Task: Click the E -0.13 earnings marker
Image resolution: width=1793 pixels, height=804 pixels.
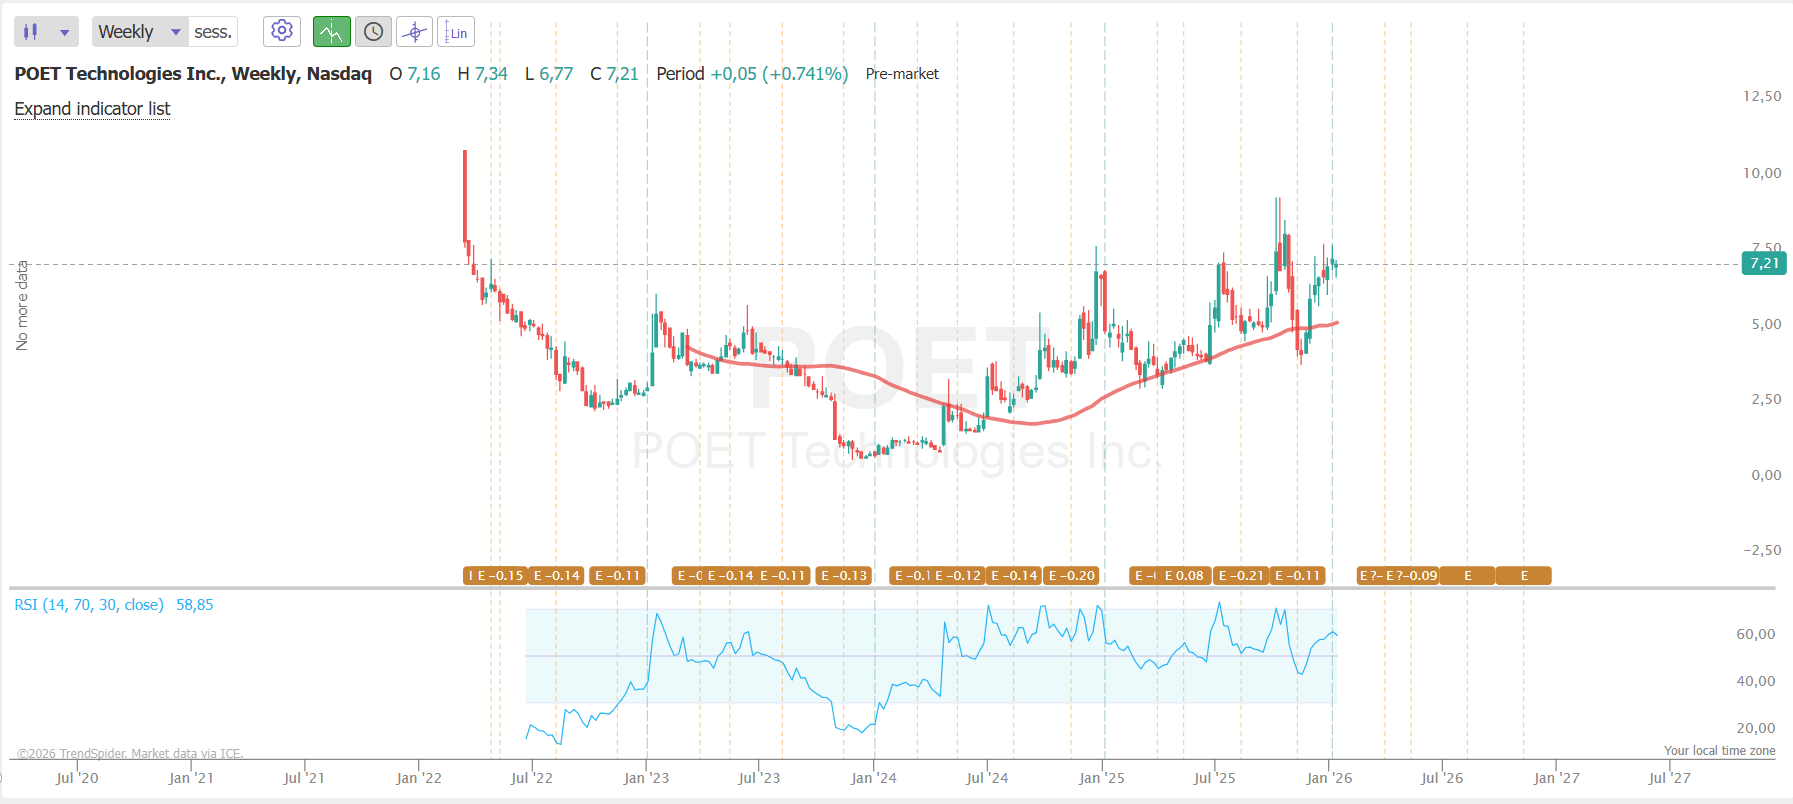Action: click(844, 576)
